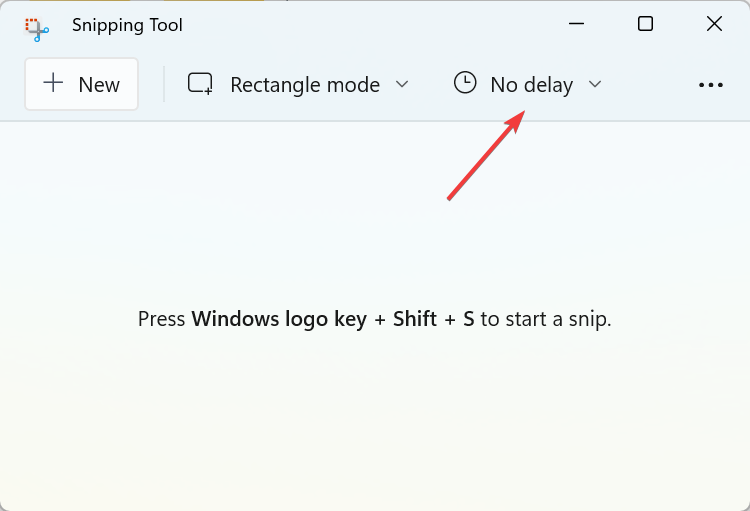Click the Snipping Tool app icon
The image size is (750, 511).
(37, 27)
